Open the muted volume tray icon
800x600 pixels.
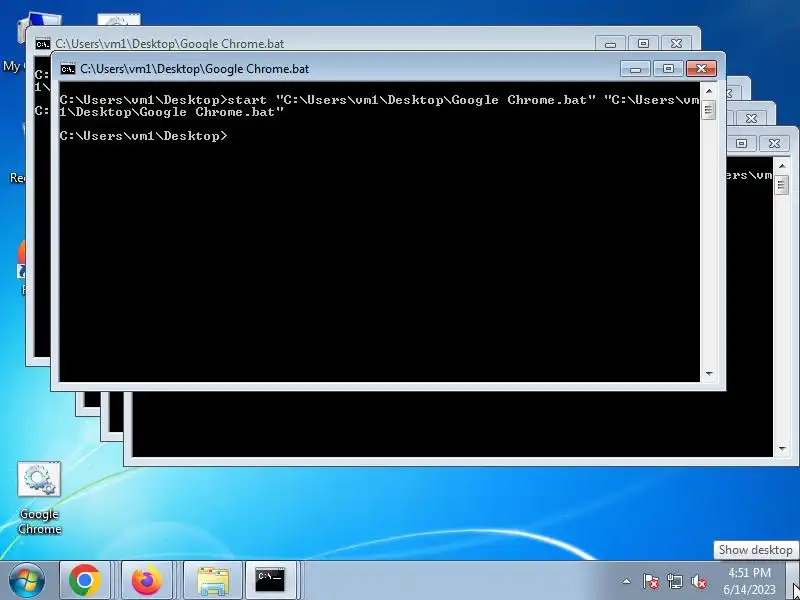point(698,581)
